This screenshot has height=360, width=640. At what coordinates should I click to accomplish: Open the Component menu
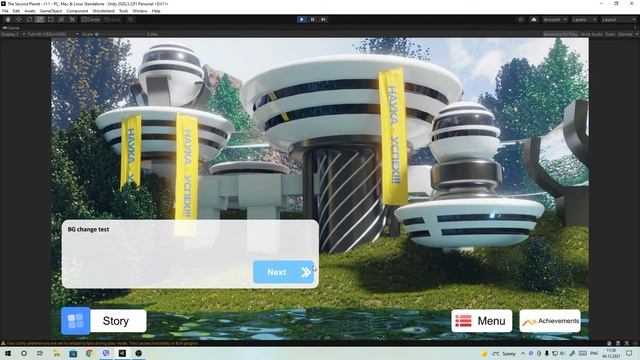pos(77,11)
